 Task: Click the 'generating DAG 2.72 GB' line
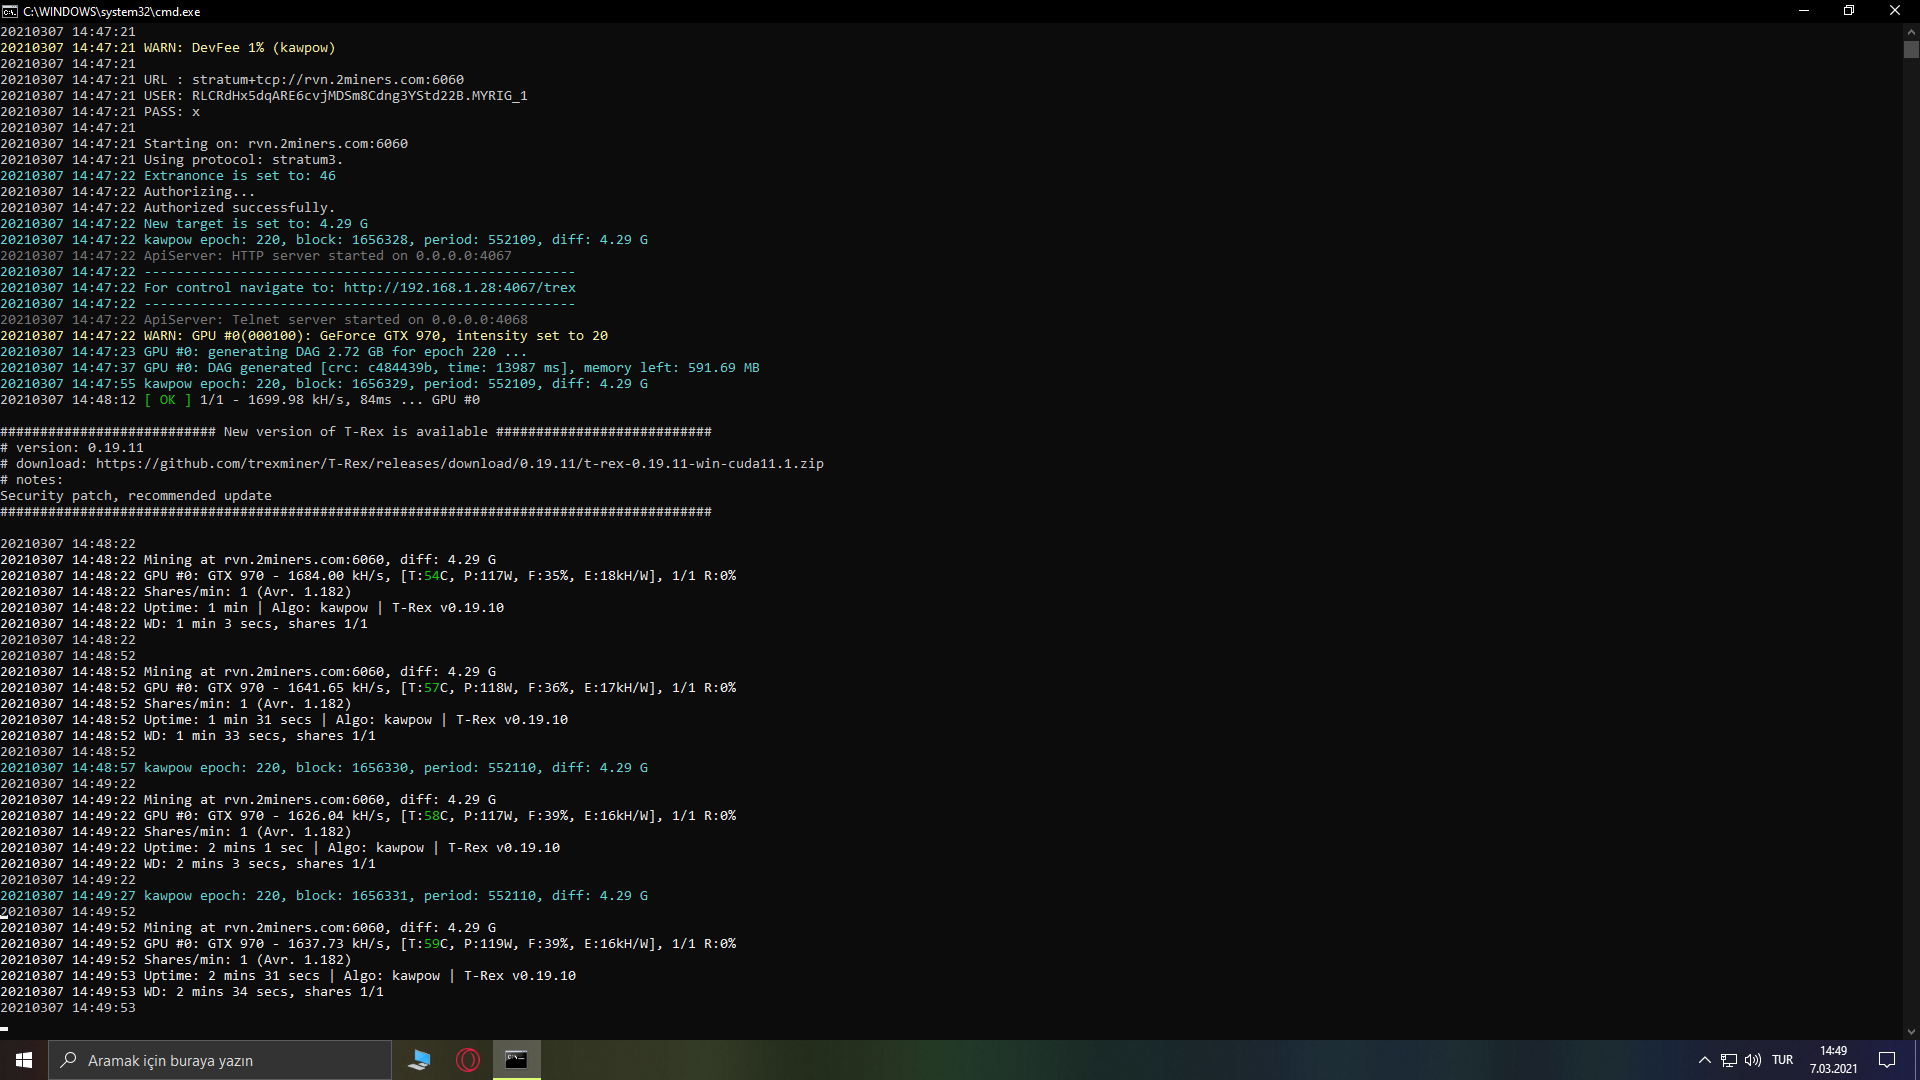click(264, 352)
